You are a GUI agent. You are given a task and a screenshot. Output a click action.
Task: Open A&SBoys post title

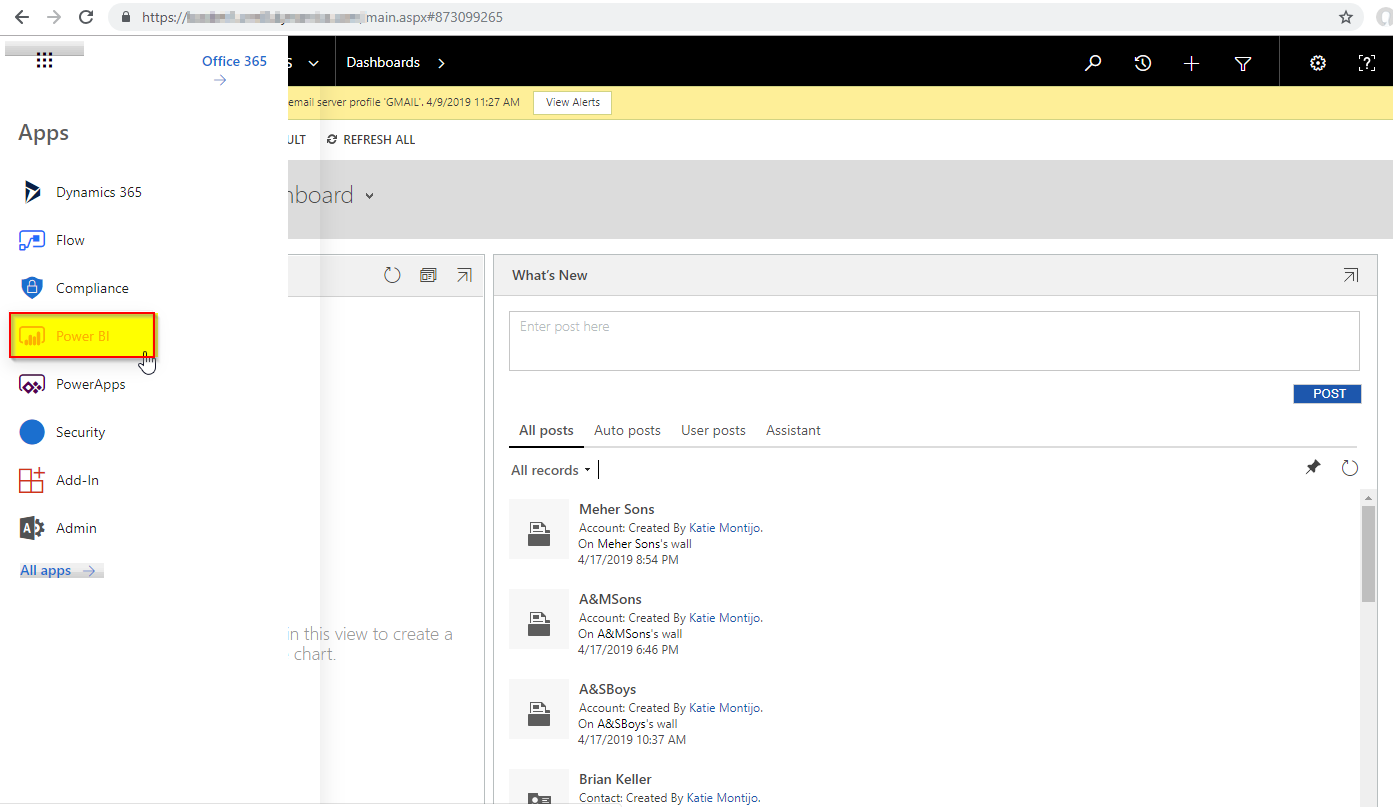click(x=607, y=689)
